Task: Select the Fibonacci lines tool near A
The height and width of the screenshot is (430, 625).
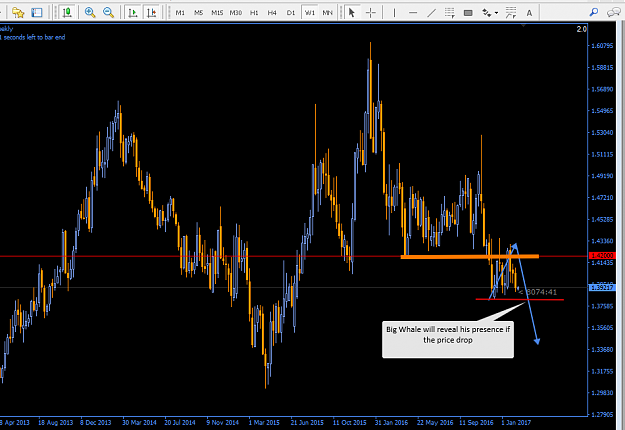Action: pos(511,13)
